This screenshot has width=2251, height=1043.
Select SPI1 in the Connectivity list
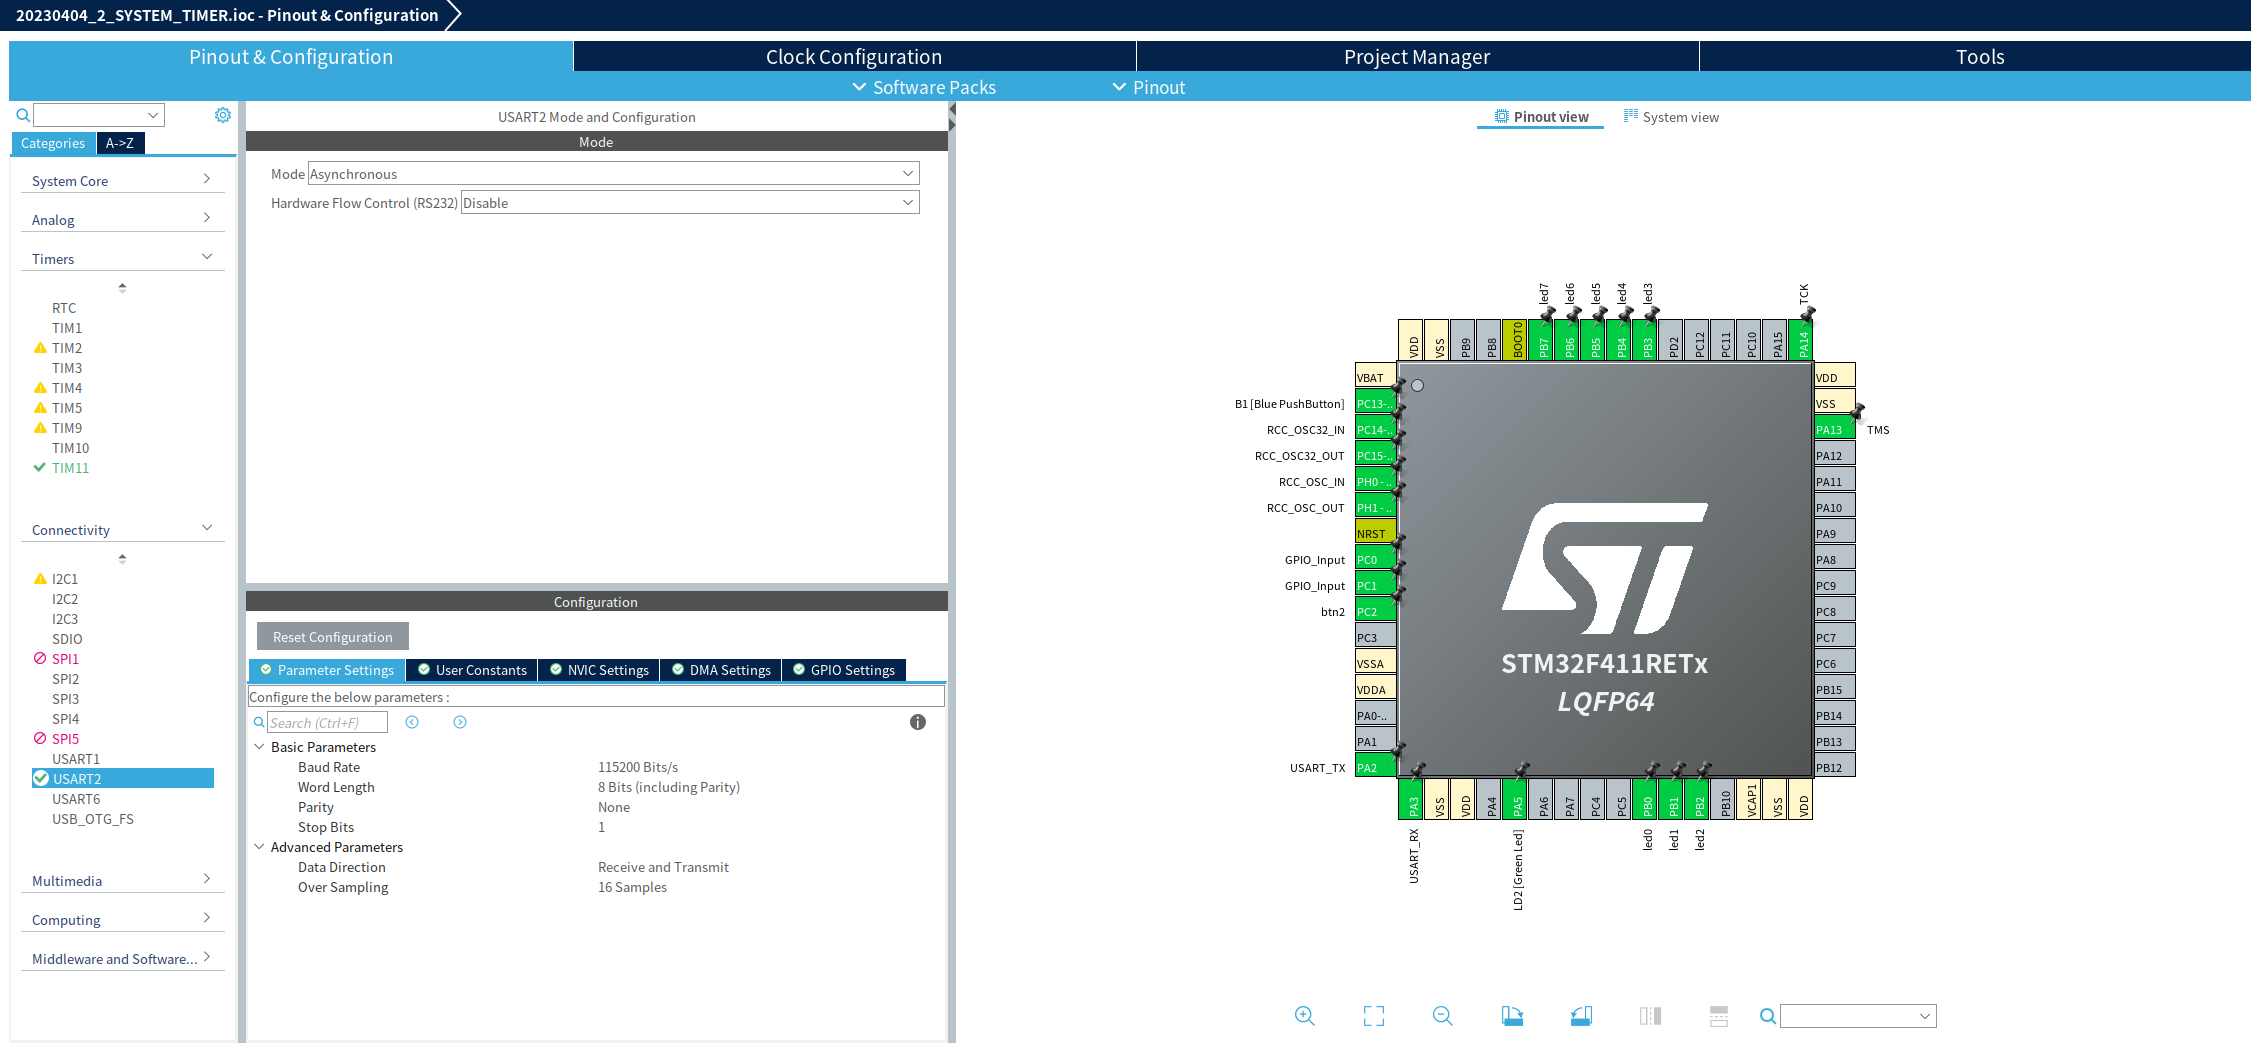(65, 659)
